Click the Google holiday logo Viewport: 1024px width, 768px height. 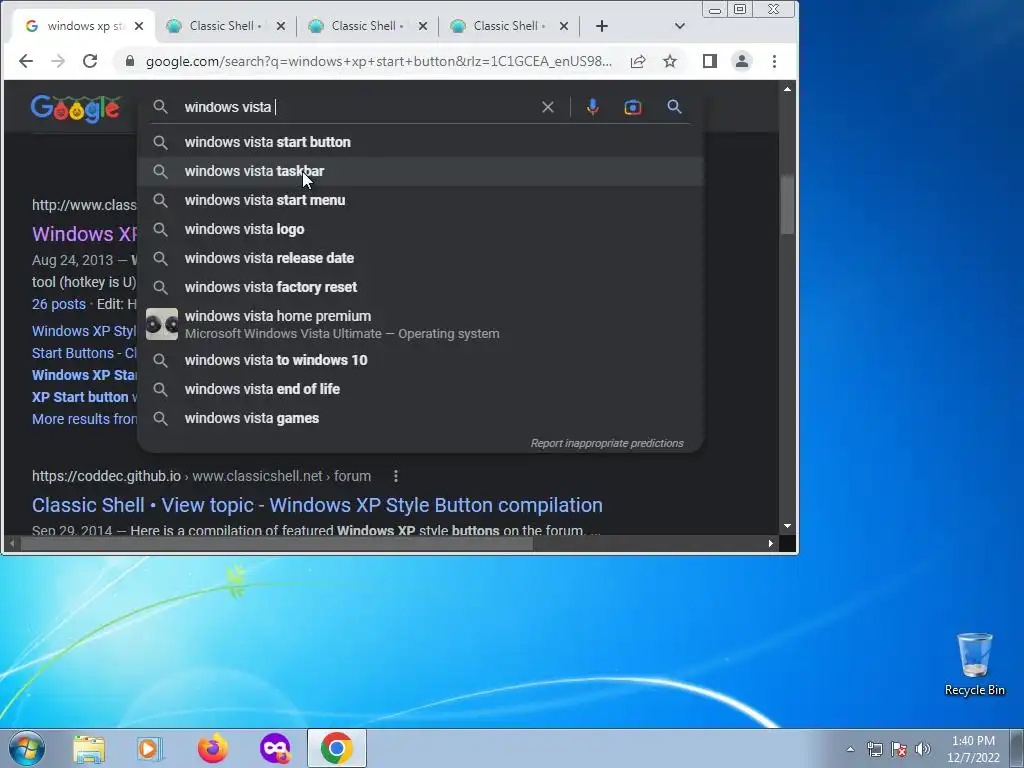pos(76,108)
